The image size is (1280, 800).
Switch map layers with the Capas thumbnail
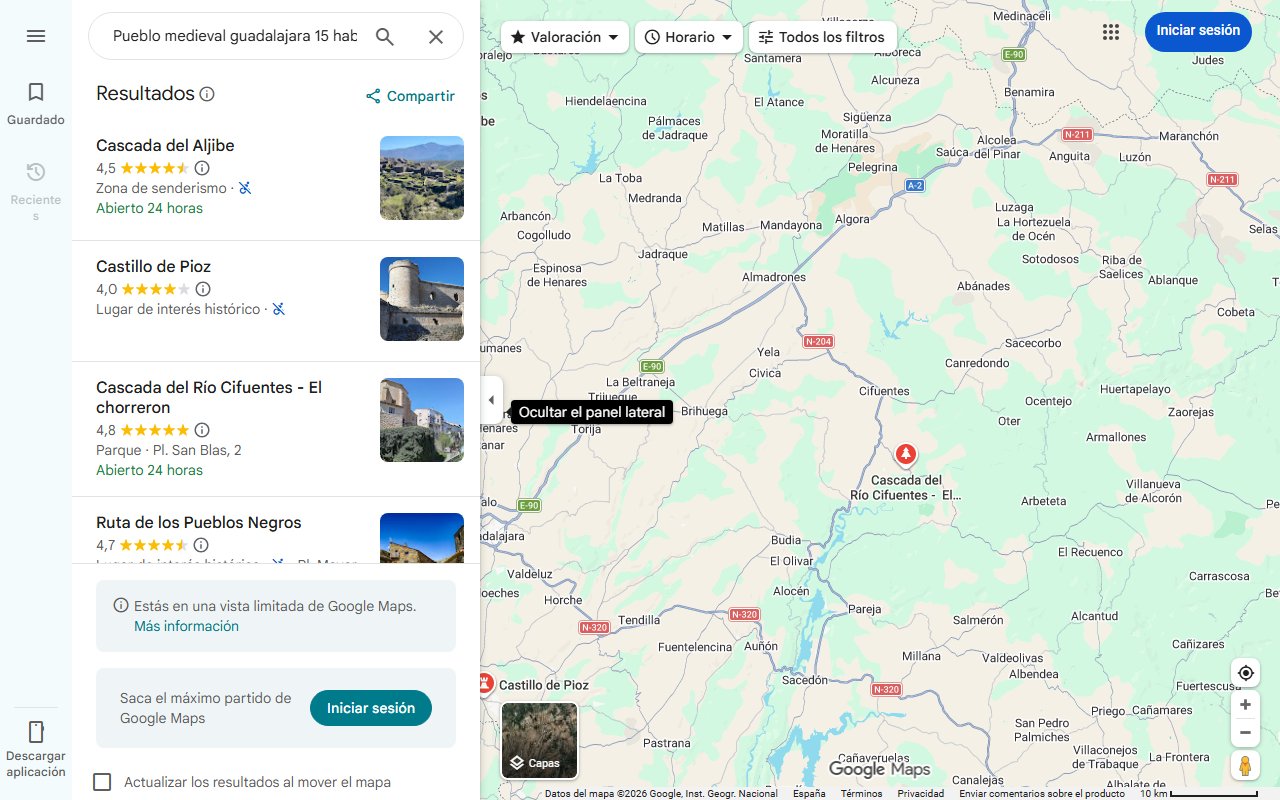(x=539, y=740)
